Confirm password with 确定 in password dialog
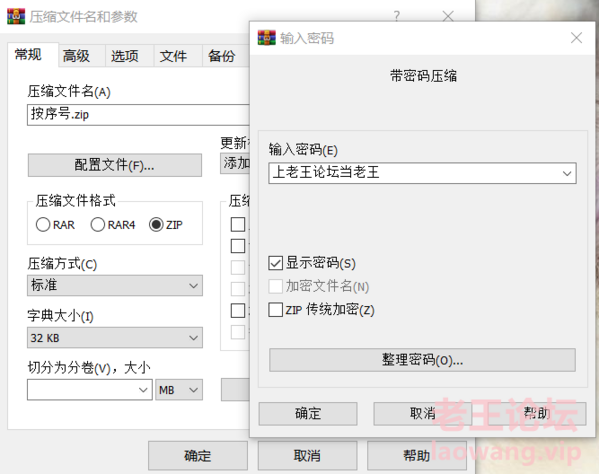Viewport: 599px width, 474px height. [x=308, y=414]
